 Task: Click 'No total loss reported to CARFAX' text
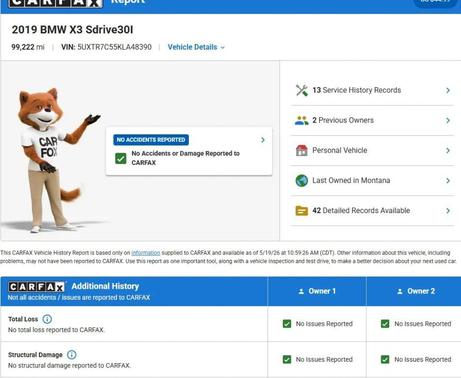[x=56, y=330]
